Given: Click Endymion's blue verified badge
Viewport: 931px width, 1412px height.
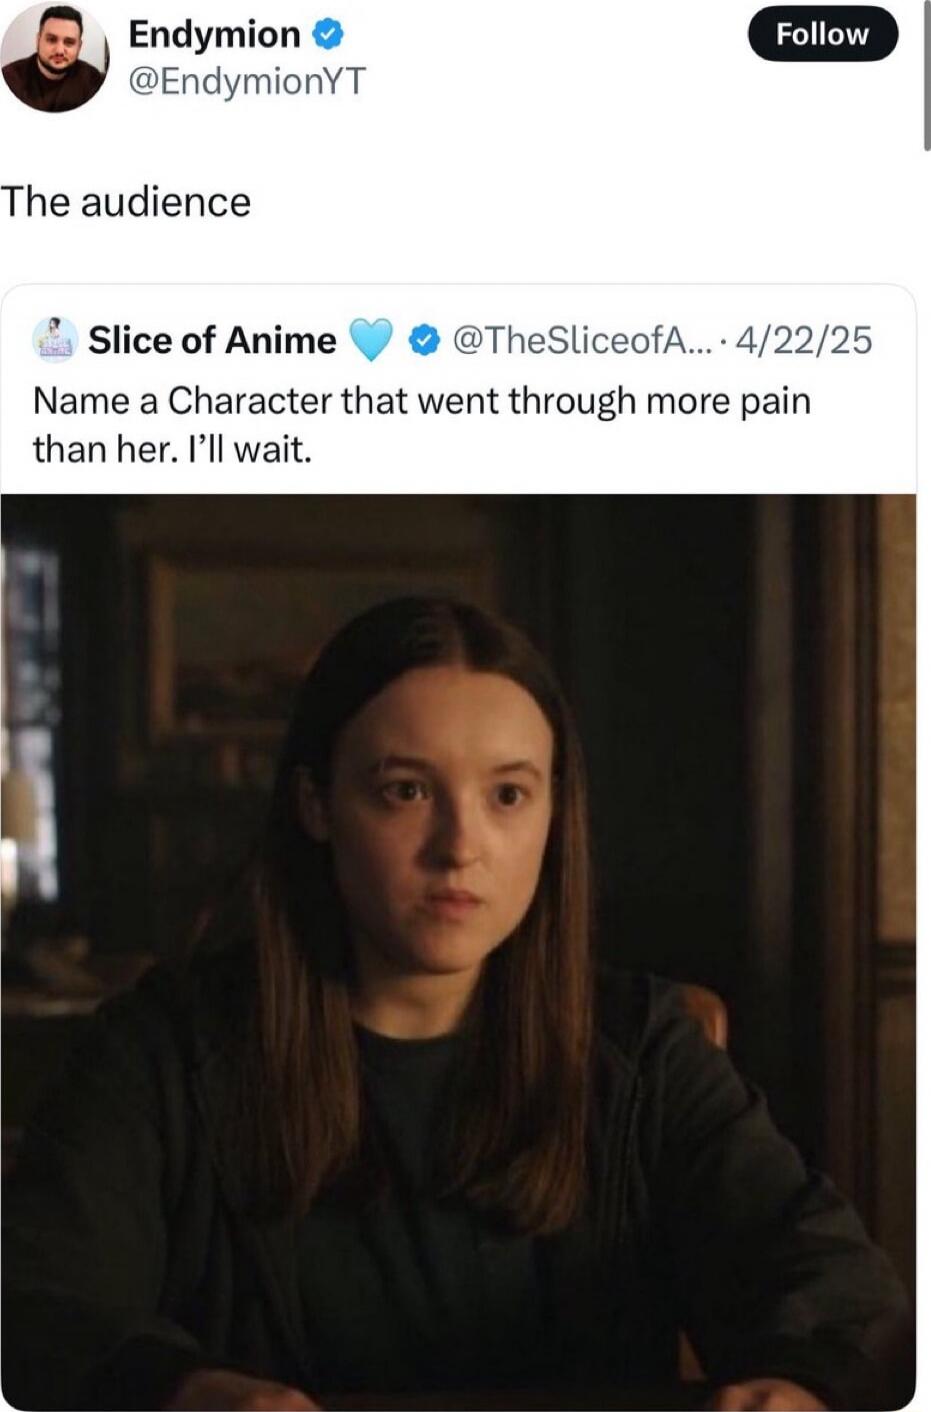Looking at the screenshot, I should coord(329,36).
